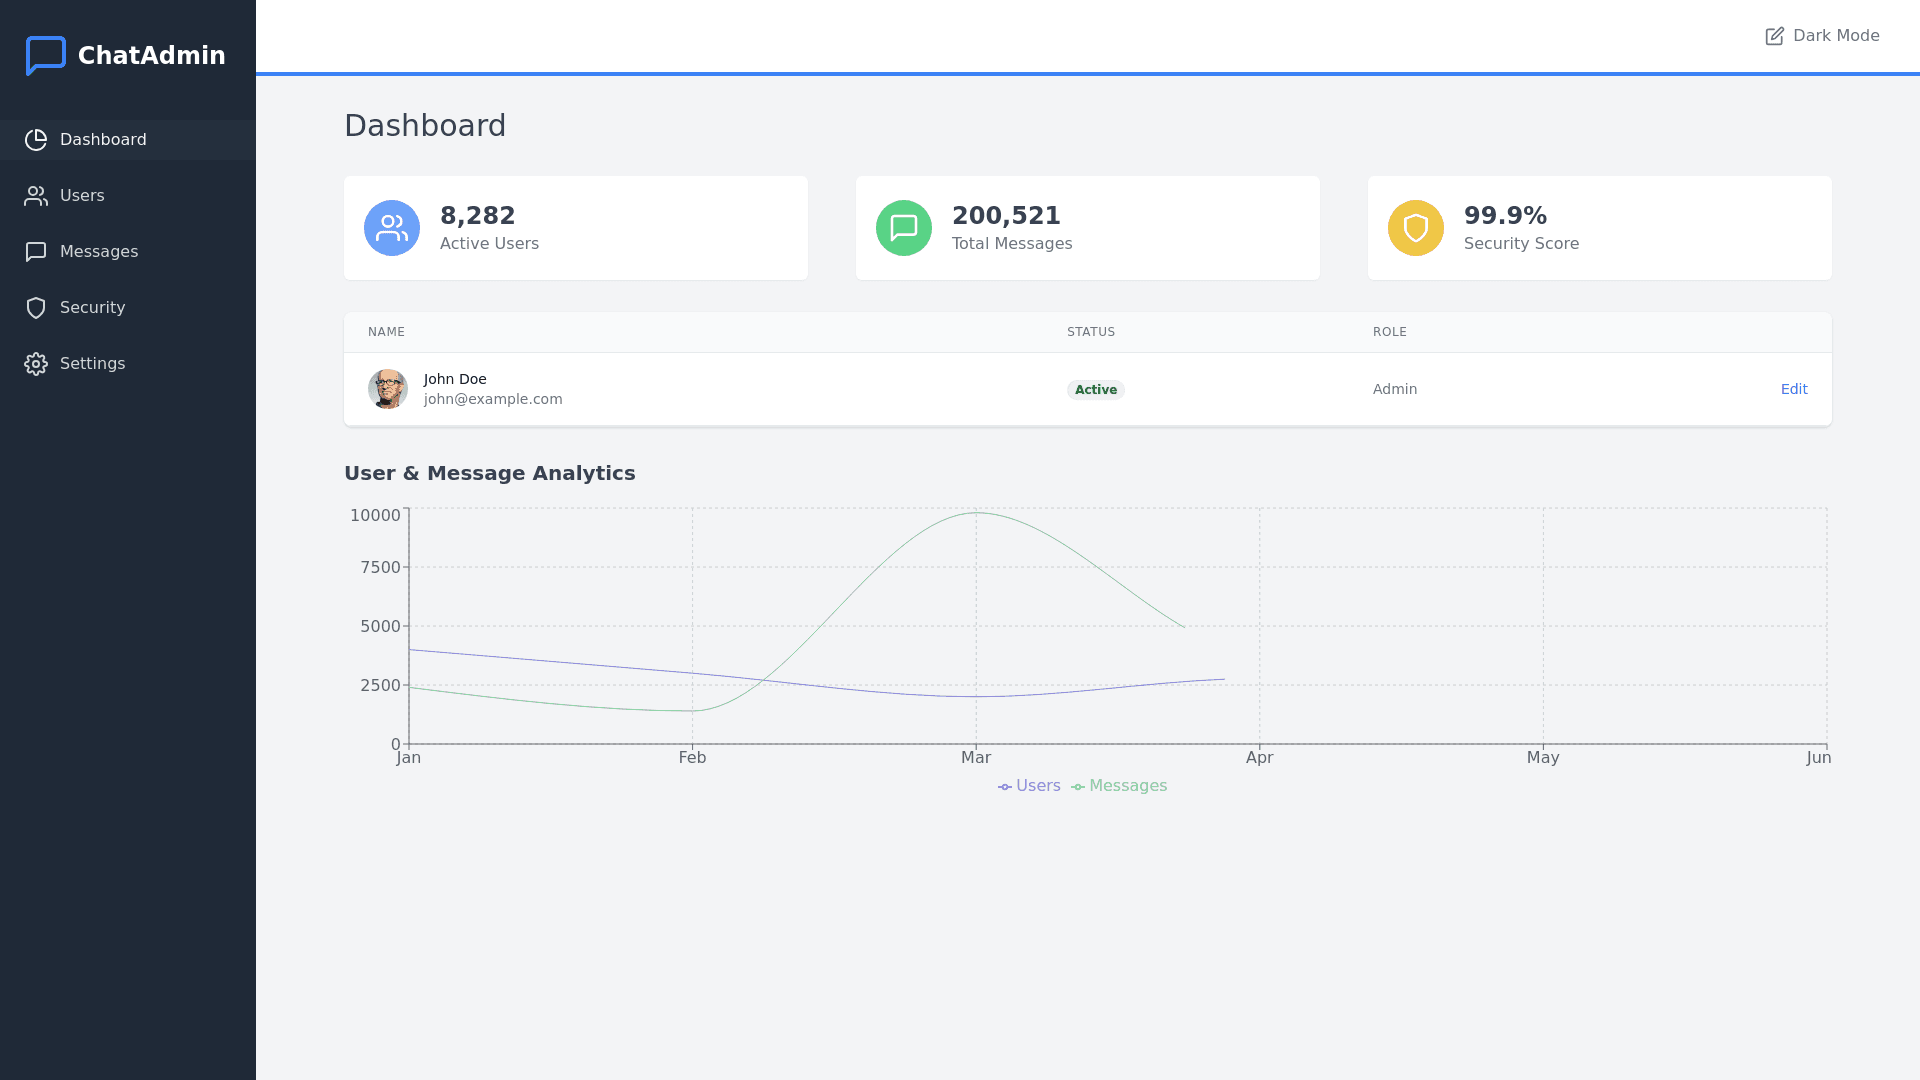Click the blue Active Users circle icon

[x=392, y=228]
